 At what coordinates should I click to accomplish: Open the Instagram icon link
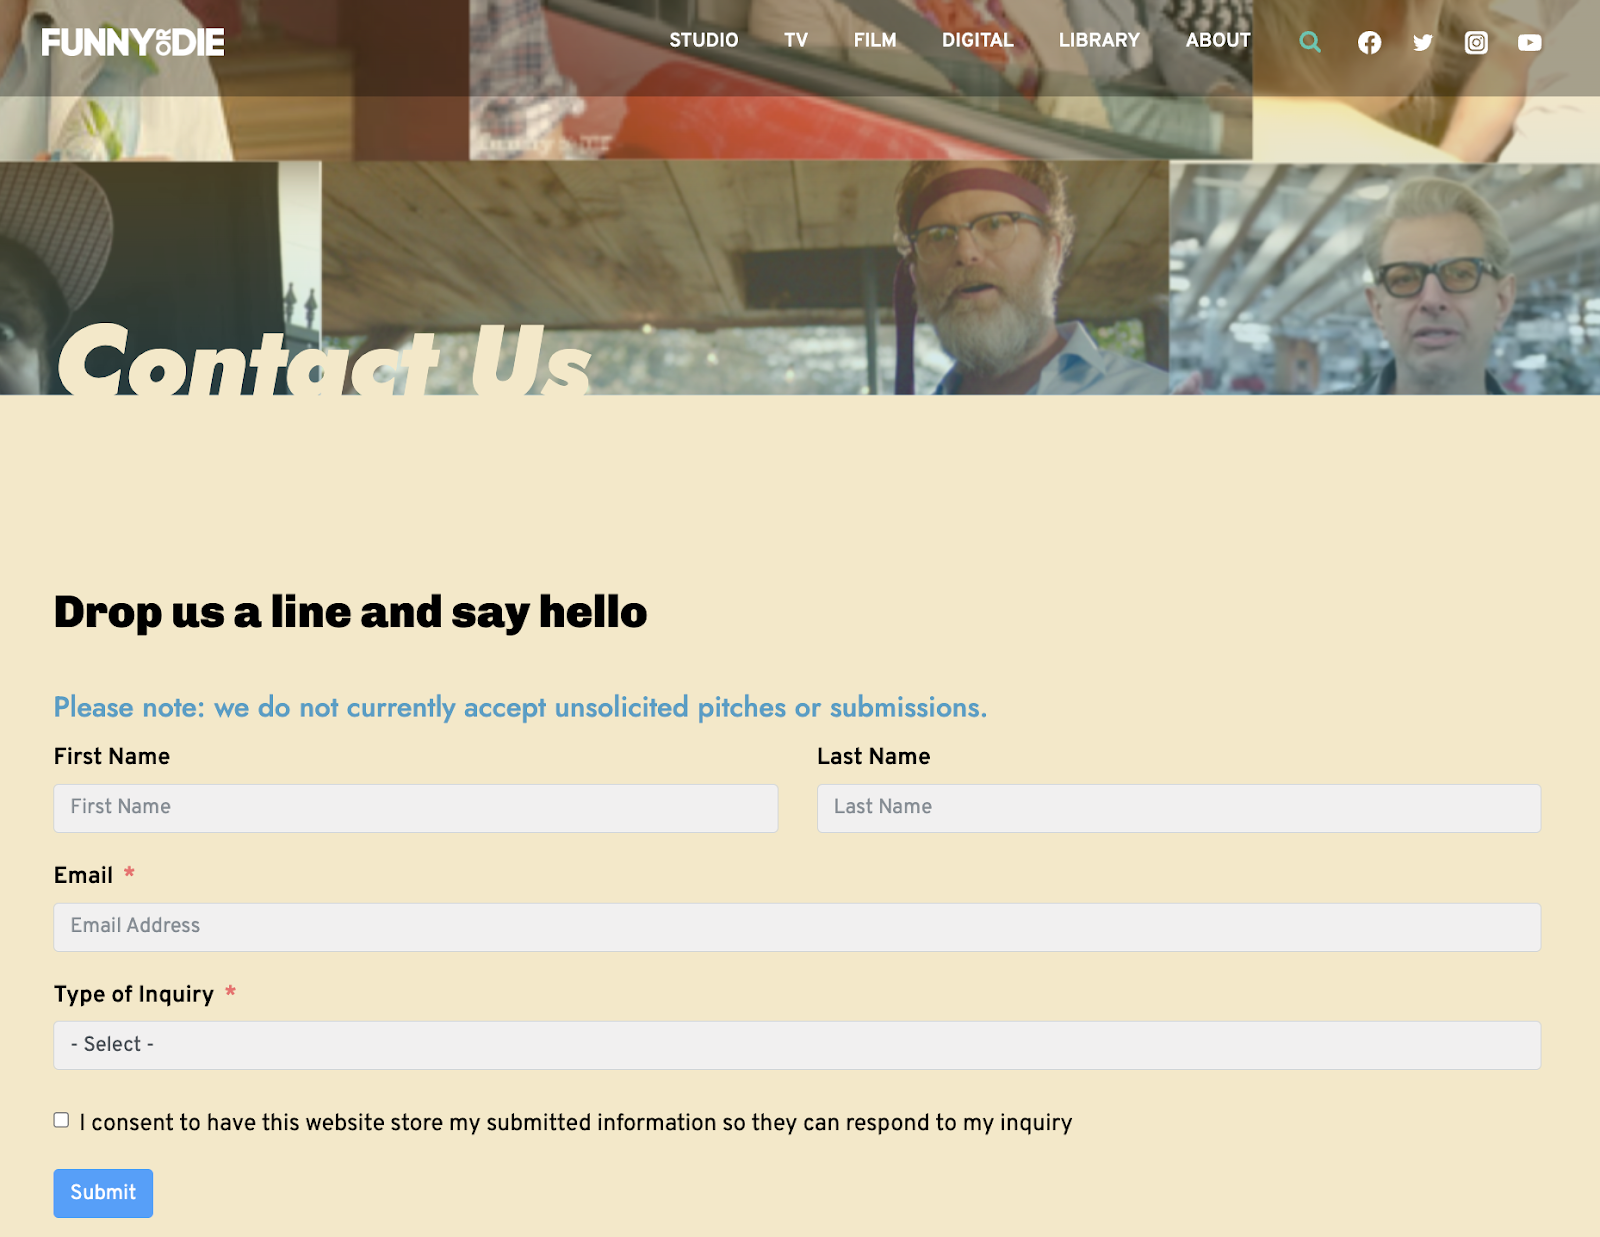pos(1476,42)
